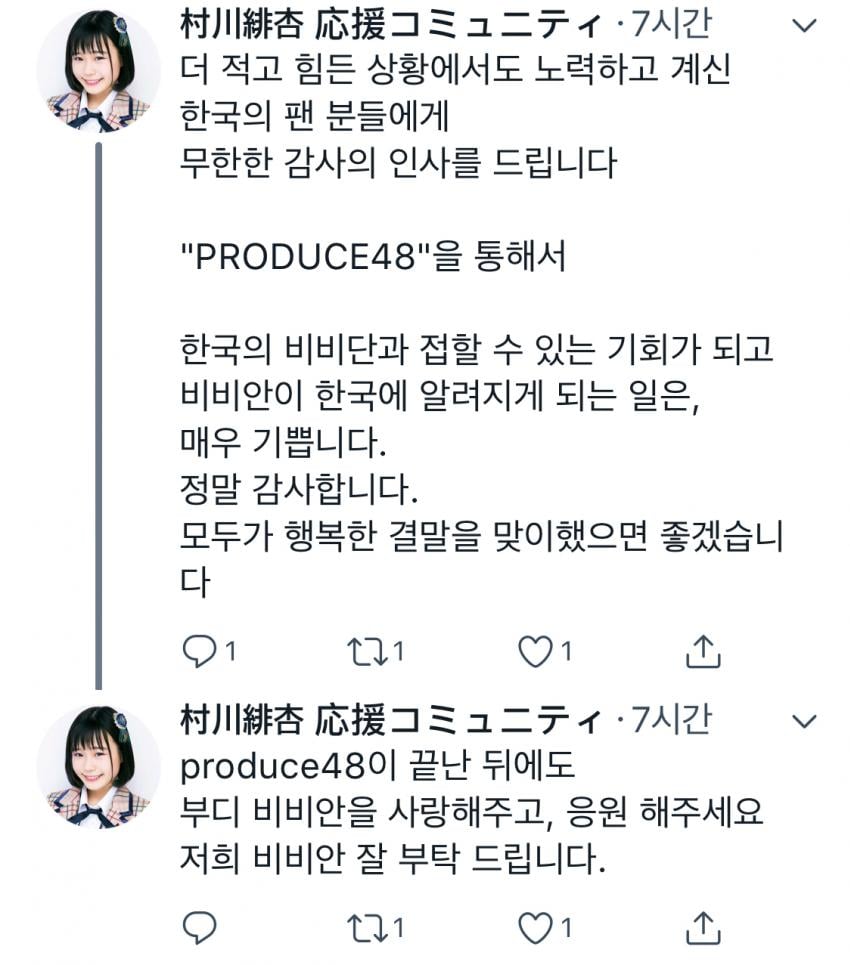Reply to the second tweet about produce48 ending
Image resolution: width=850 pixels, height=965 pixels.
pyautogui.click(x=199, y=927)
